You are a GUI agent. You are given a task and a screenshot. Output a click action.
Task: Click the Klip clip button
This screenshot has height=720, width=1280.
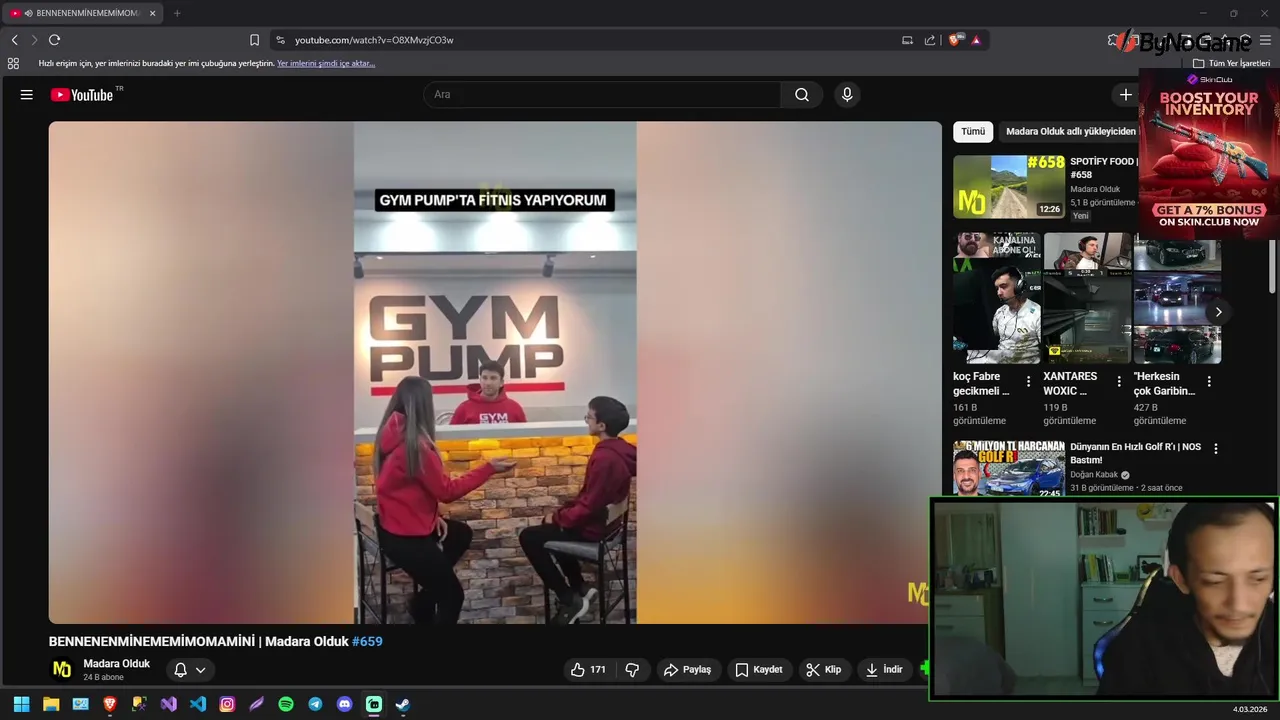coord(824,670)
